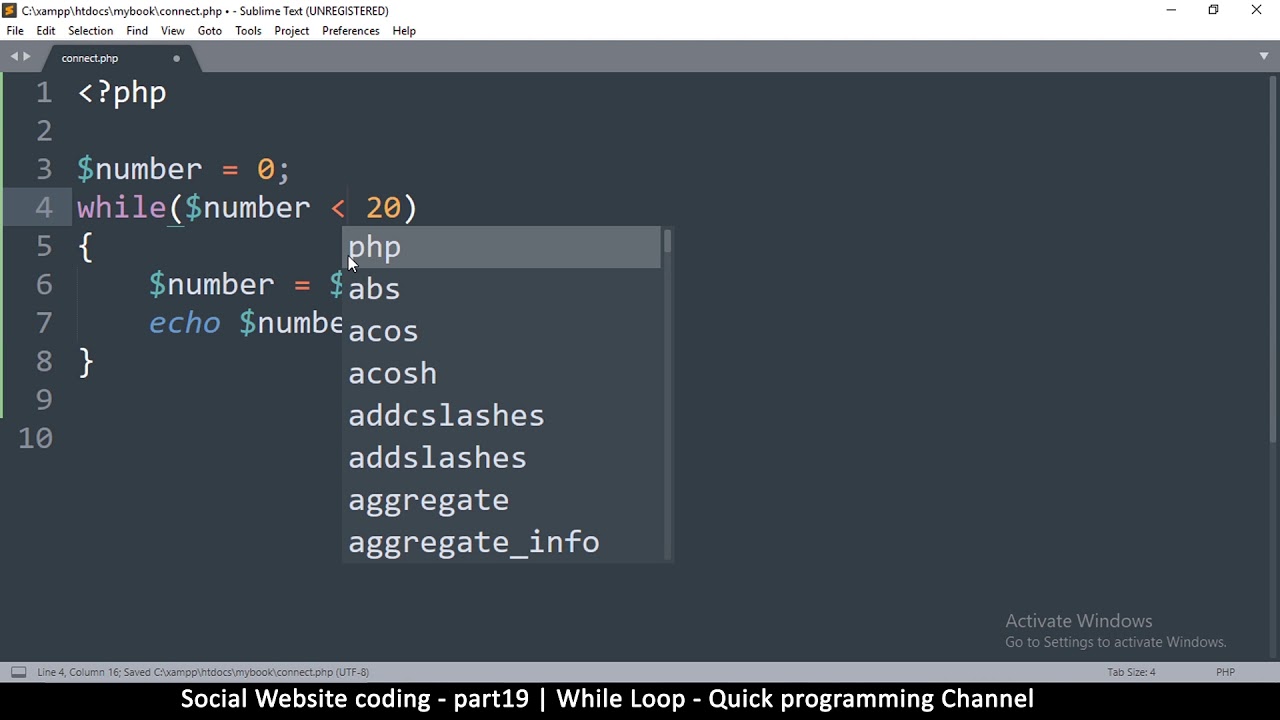This screenshot has width=1280, height=720.
Task: Open the Selection menu
Action: point(90,31)
